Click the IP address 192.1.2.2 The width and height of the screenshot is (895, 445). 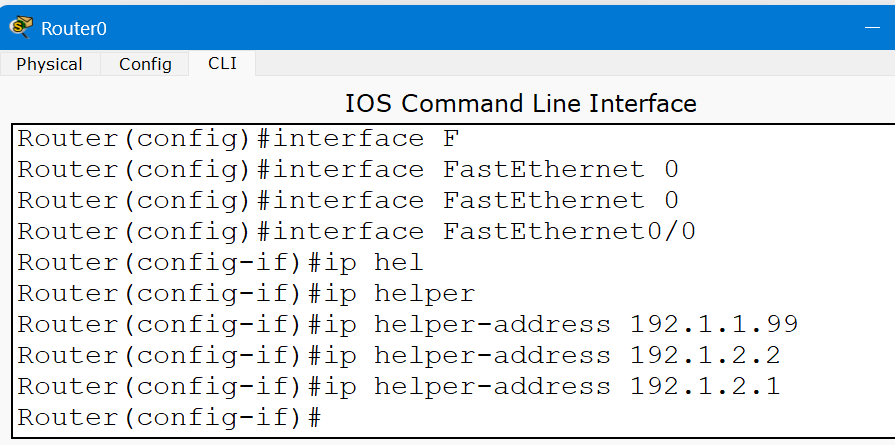click(705, 355)
